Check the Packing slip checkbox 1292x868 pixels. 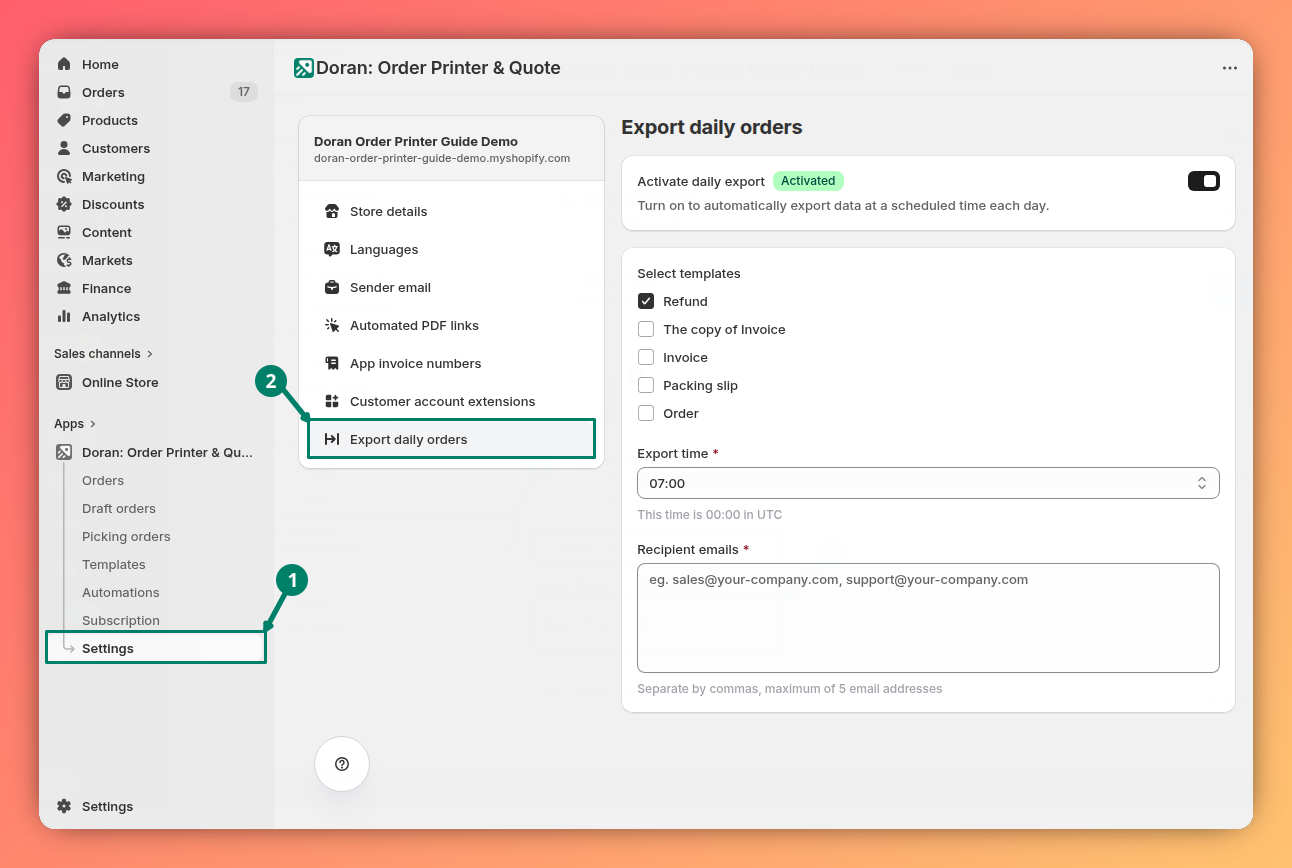point(646,385)
